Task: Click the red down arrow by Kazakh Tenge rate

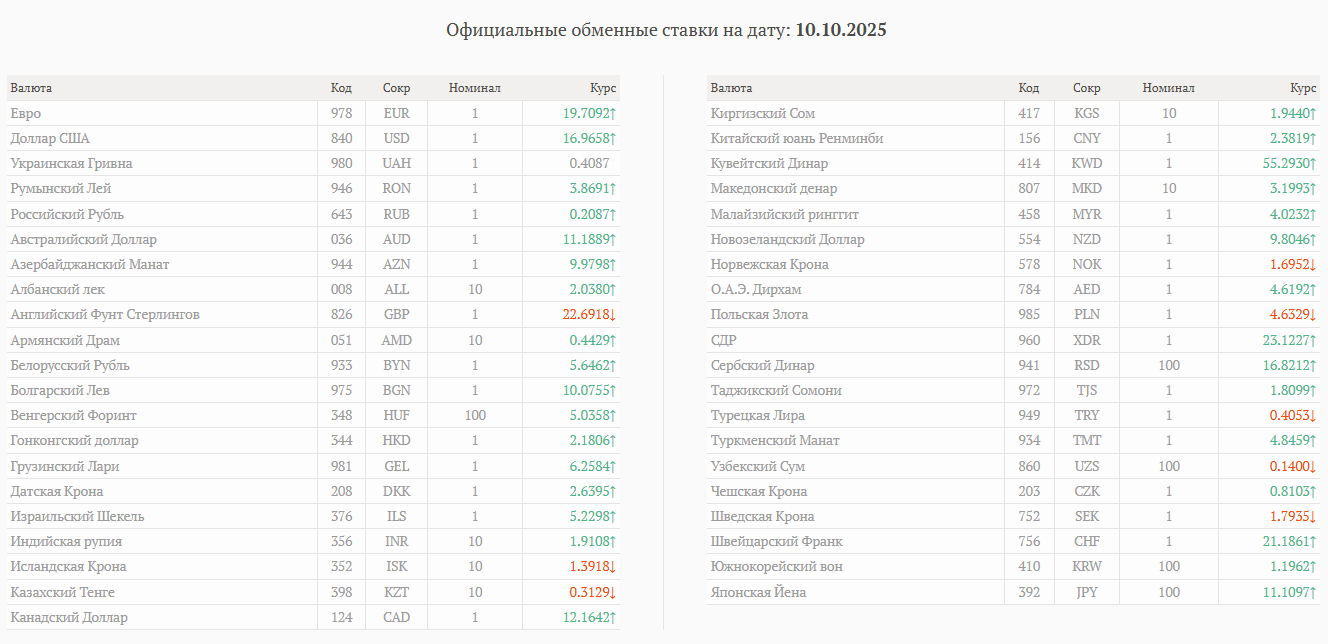Action: (613, 592)
